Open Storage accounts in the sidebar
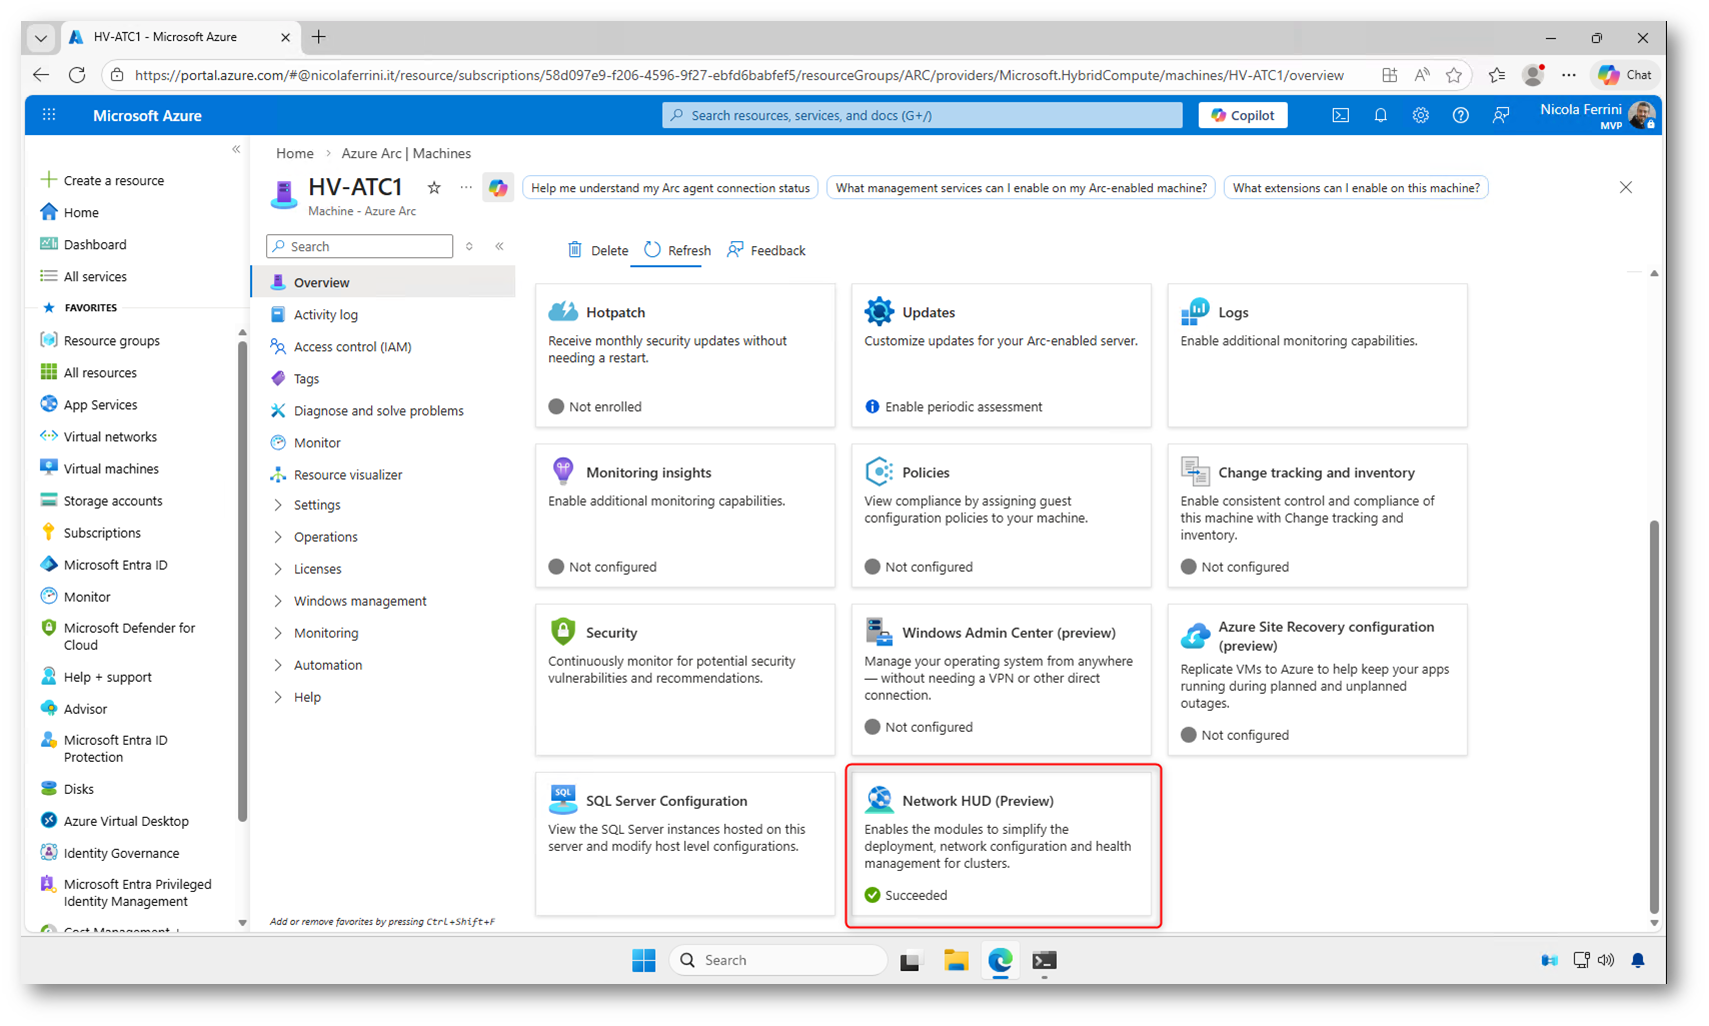Image resolution: width=1709 pixels, height=1026 pixels. pyautogui.click(x=113, y=501)
